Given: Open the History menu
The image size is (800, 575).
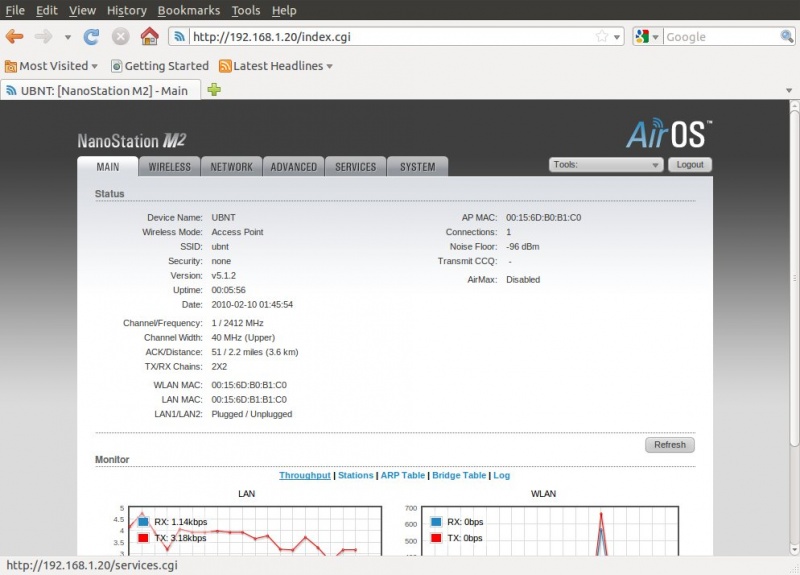Looking at the screenshot, I should 127,10.
